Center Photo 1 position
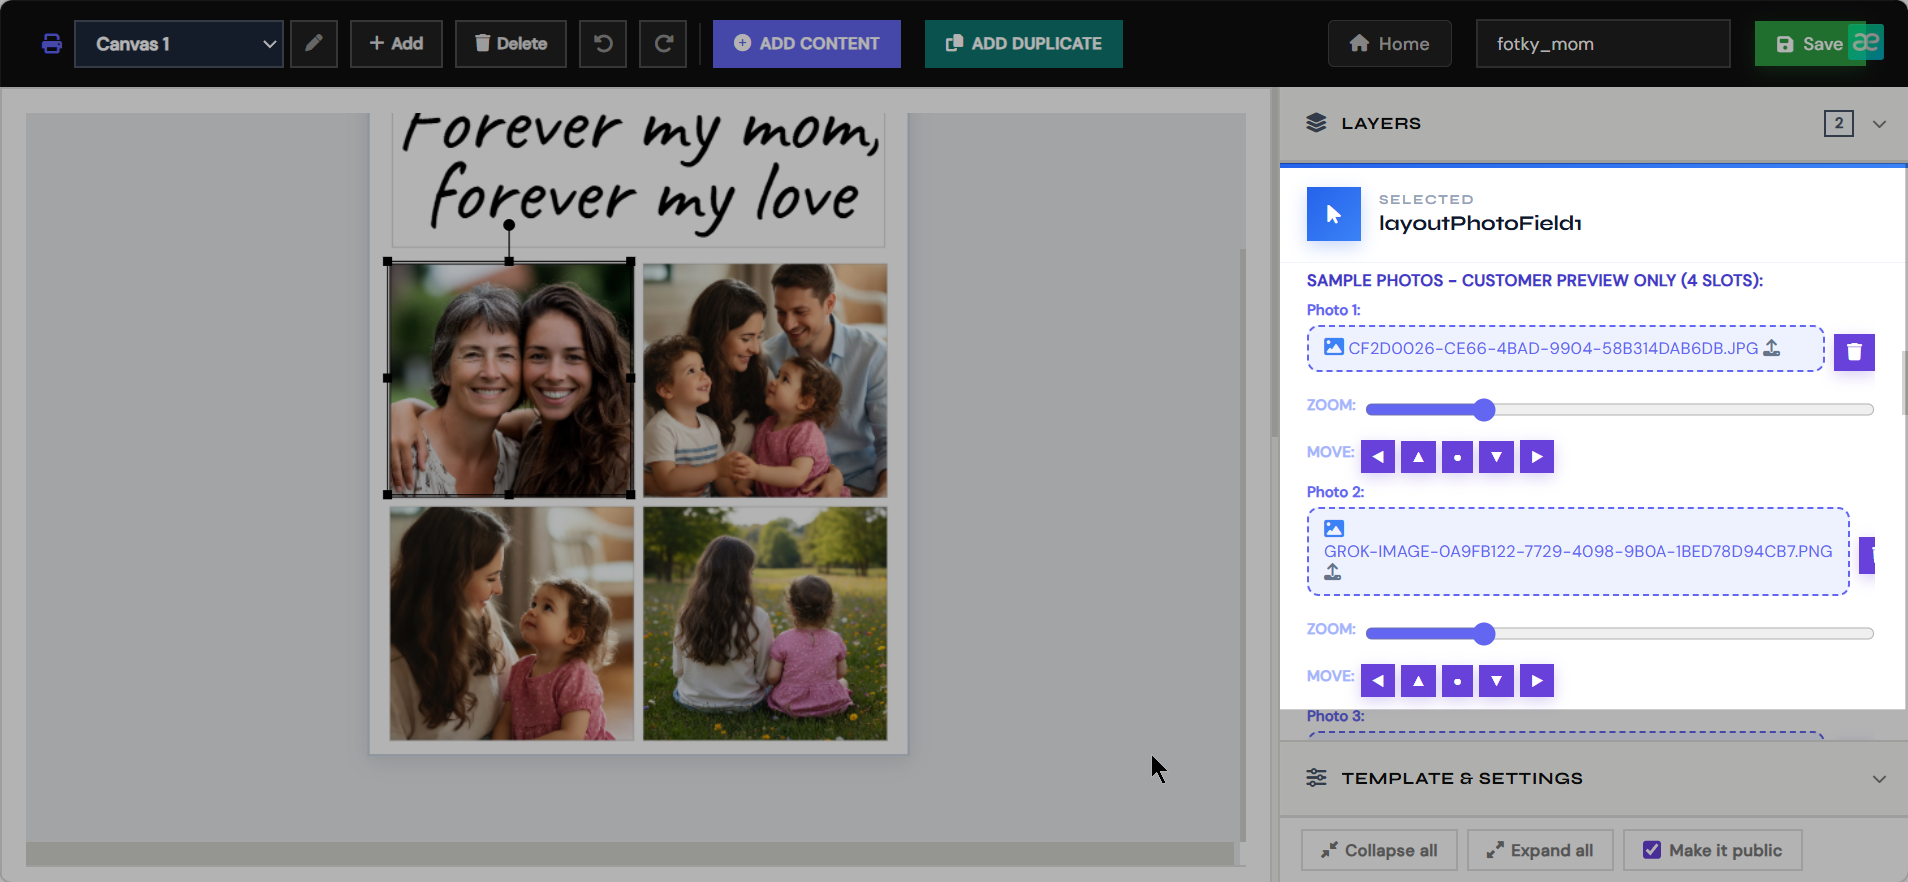The width and height of the screenshot is (1908, 882). 1457,457
